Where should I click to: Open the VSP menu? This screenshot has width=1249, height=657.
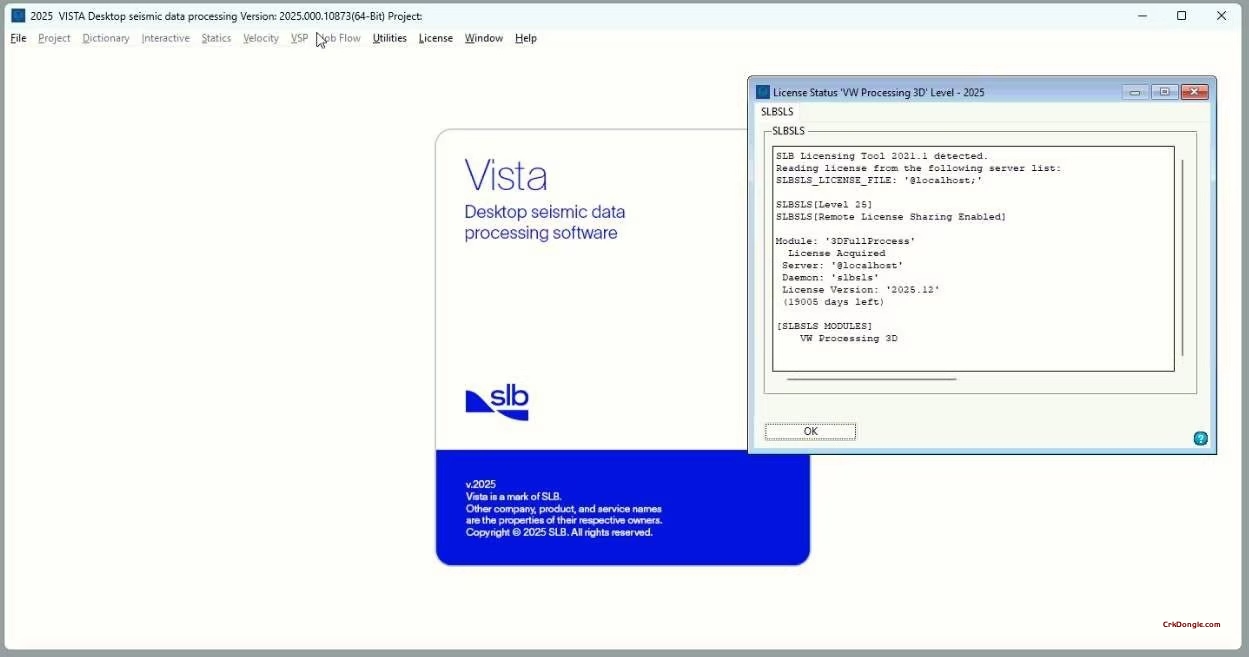click(x=299, y=38)
